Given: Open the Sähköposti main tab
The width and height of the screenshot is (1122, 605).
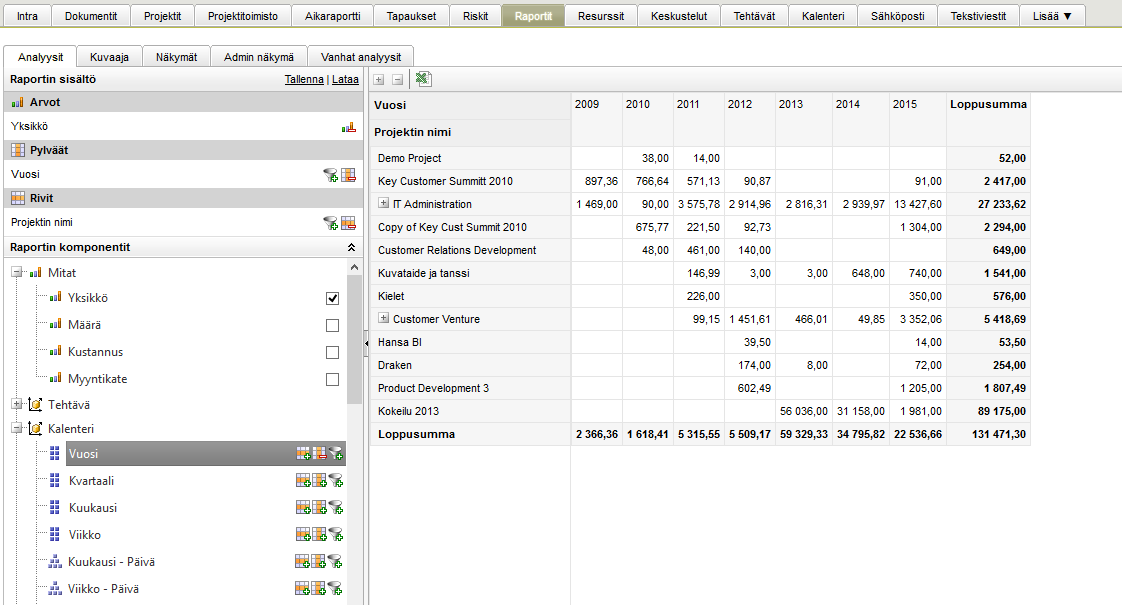Looking at the screenshot, I should tap(897, 16).
